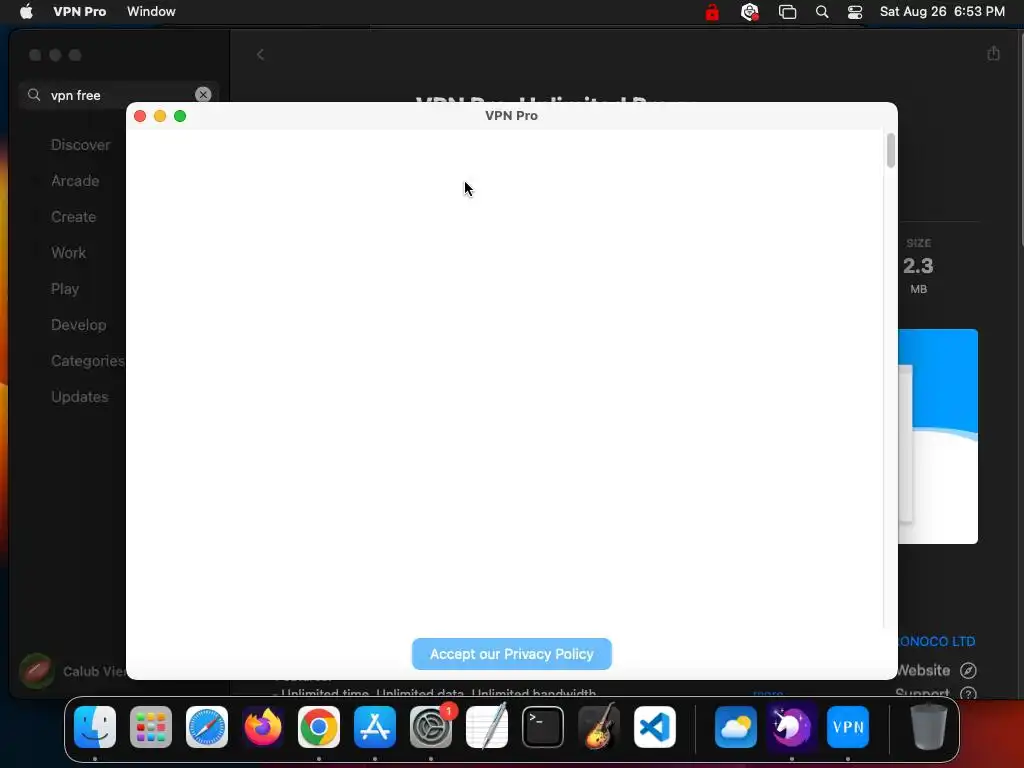The width and height of the screenshot is (1024, 768).
Task: Open the Trash from the Dock
Action: [929, 727]
